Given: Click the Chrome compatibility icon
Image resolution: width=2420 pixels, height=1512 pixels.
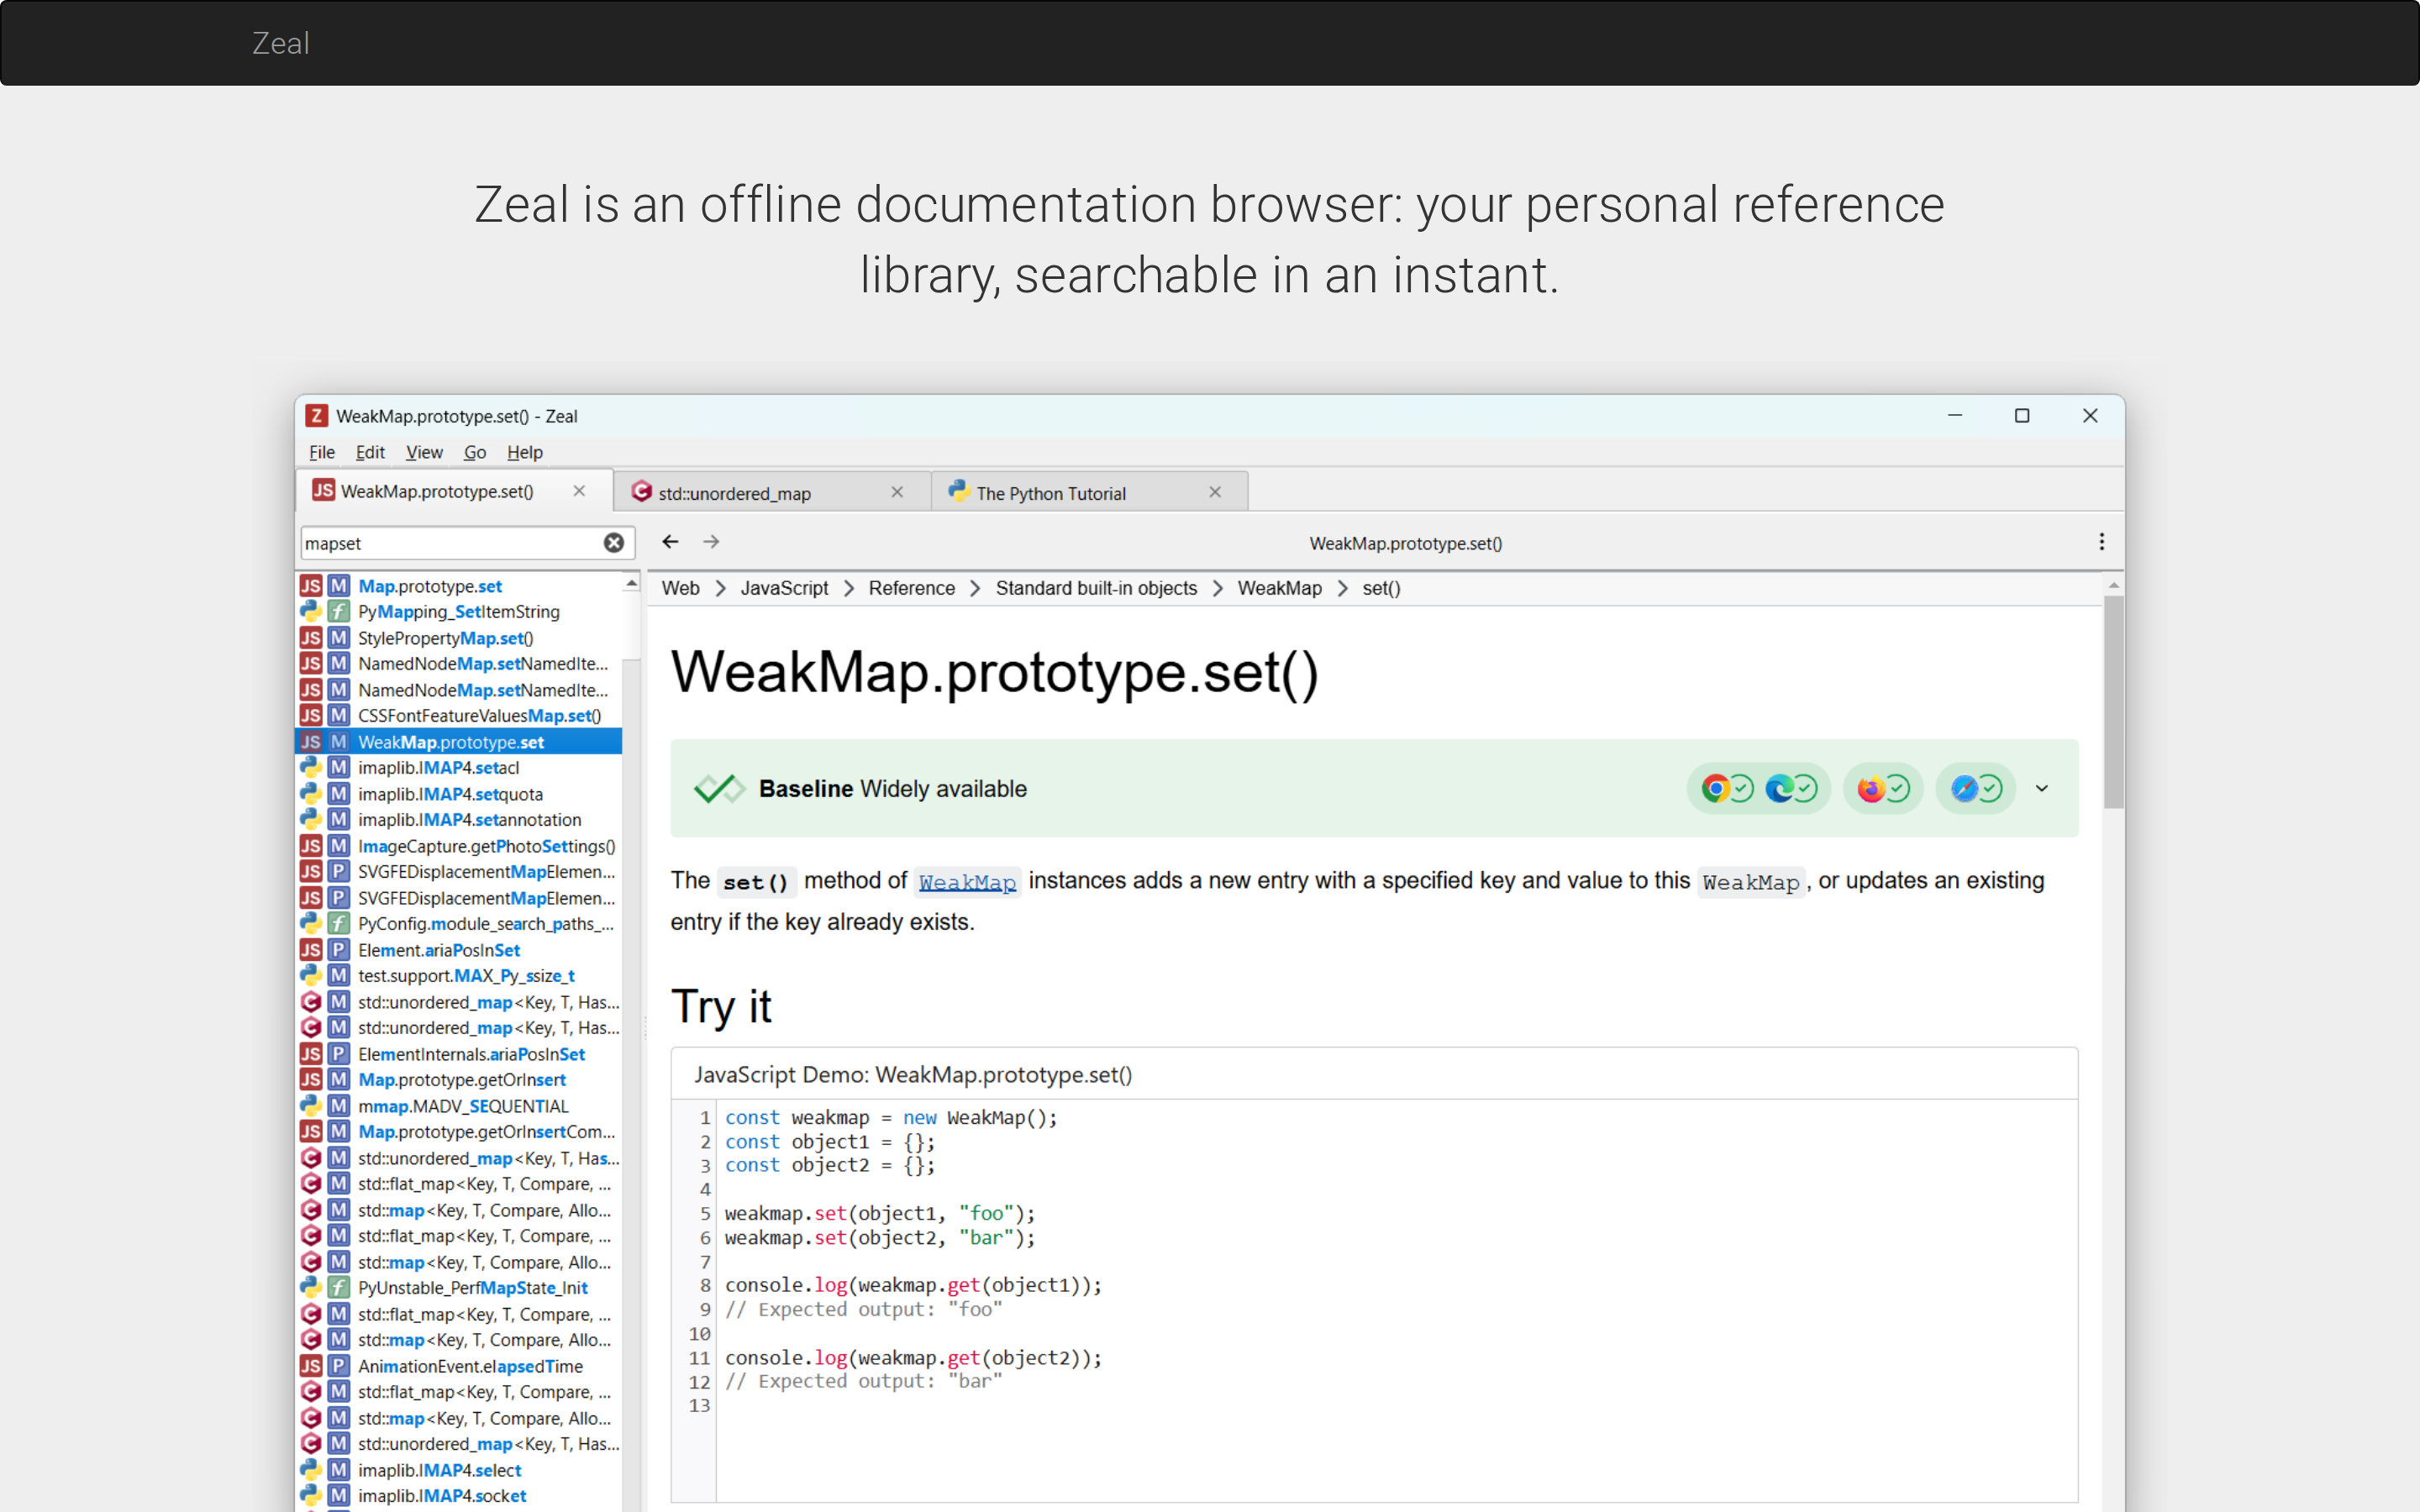Looking at the screenshot, I should tap(1715, 789).
